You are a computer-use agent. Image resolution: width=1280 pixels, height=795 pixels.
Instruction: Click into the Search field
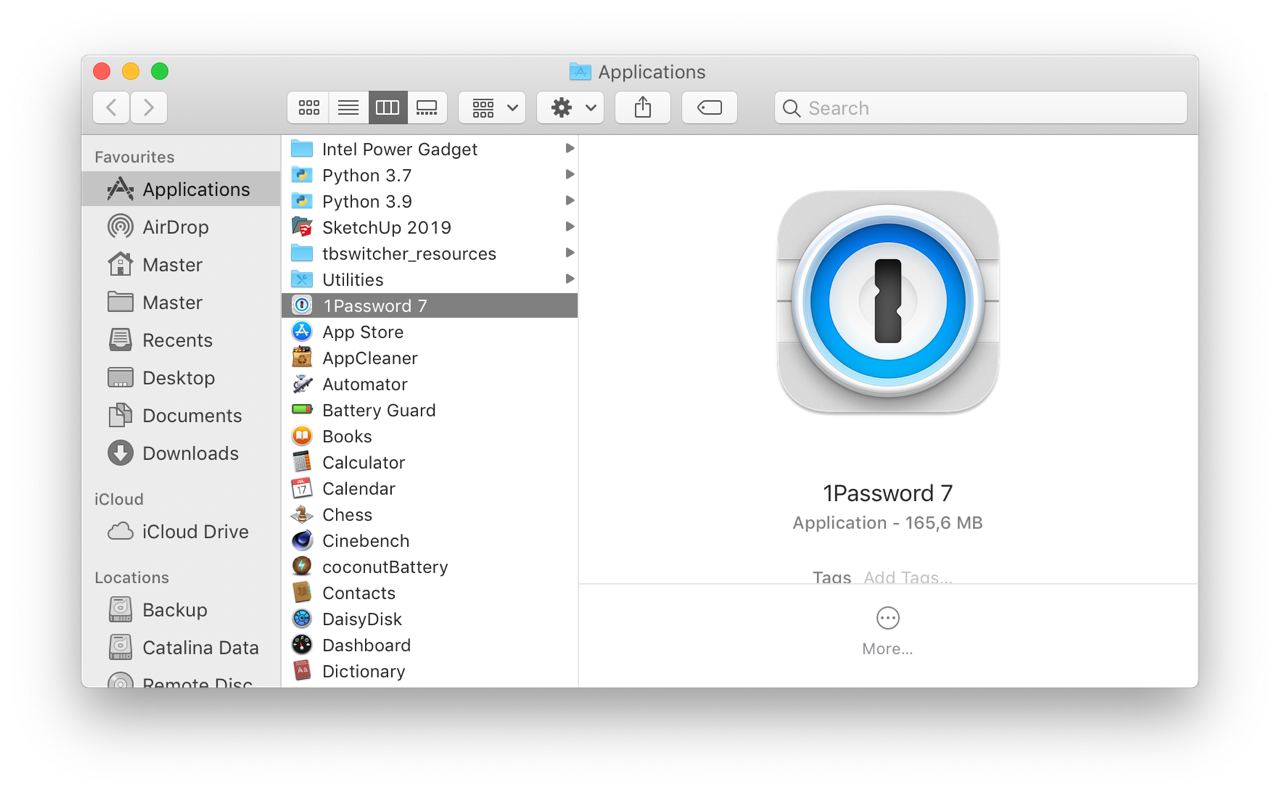click(980, 108)
